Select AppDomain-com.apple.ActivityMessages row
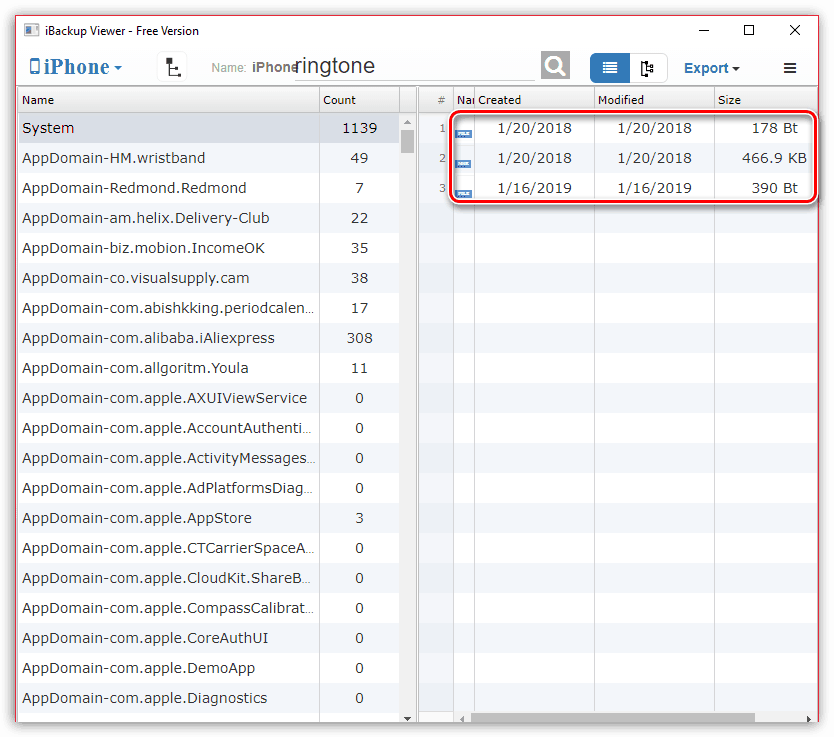 tap(208, 458)
